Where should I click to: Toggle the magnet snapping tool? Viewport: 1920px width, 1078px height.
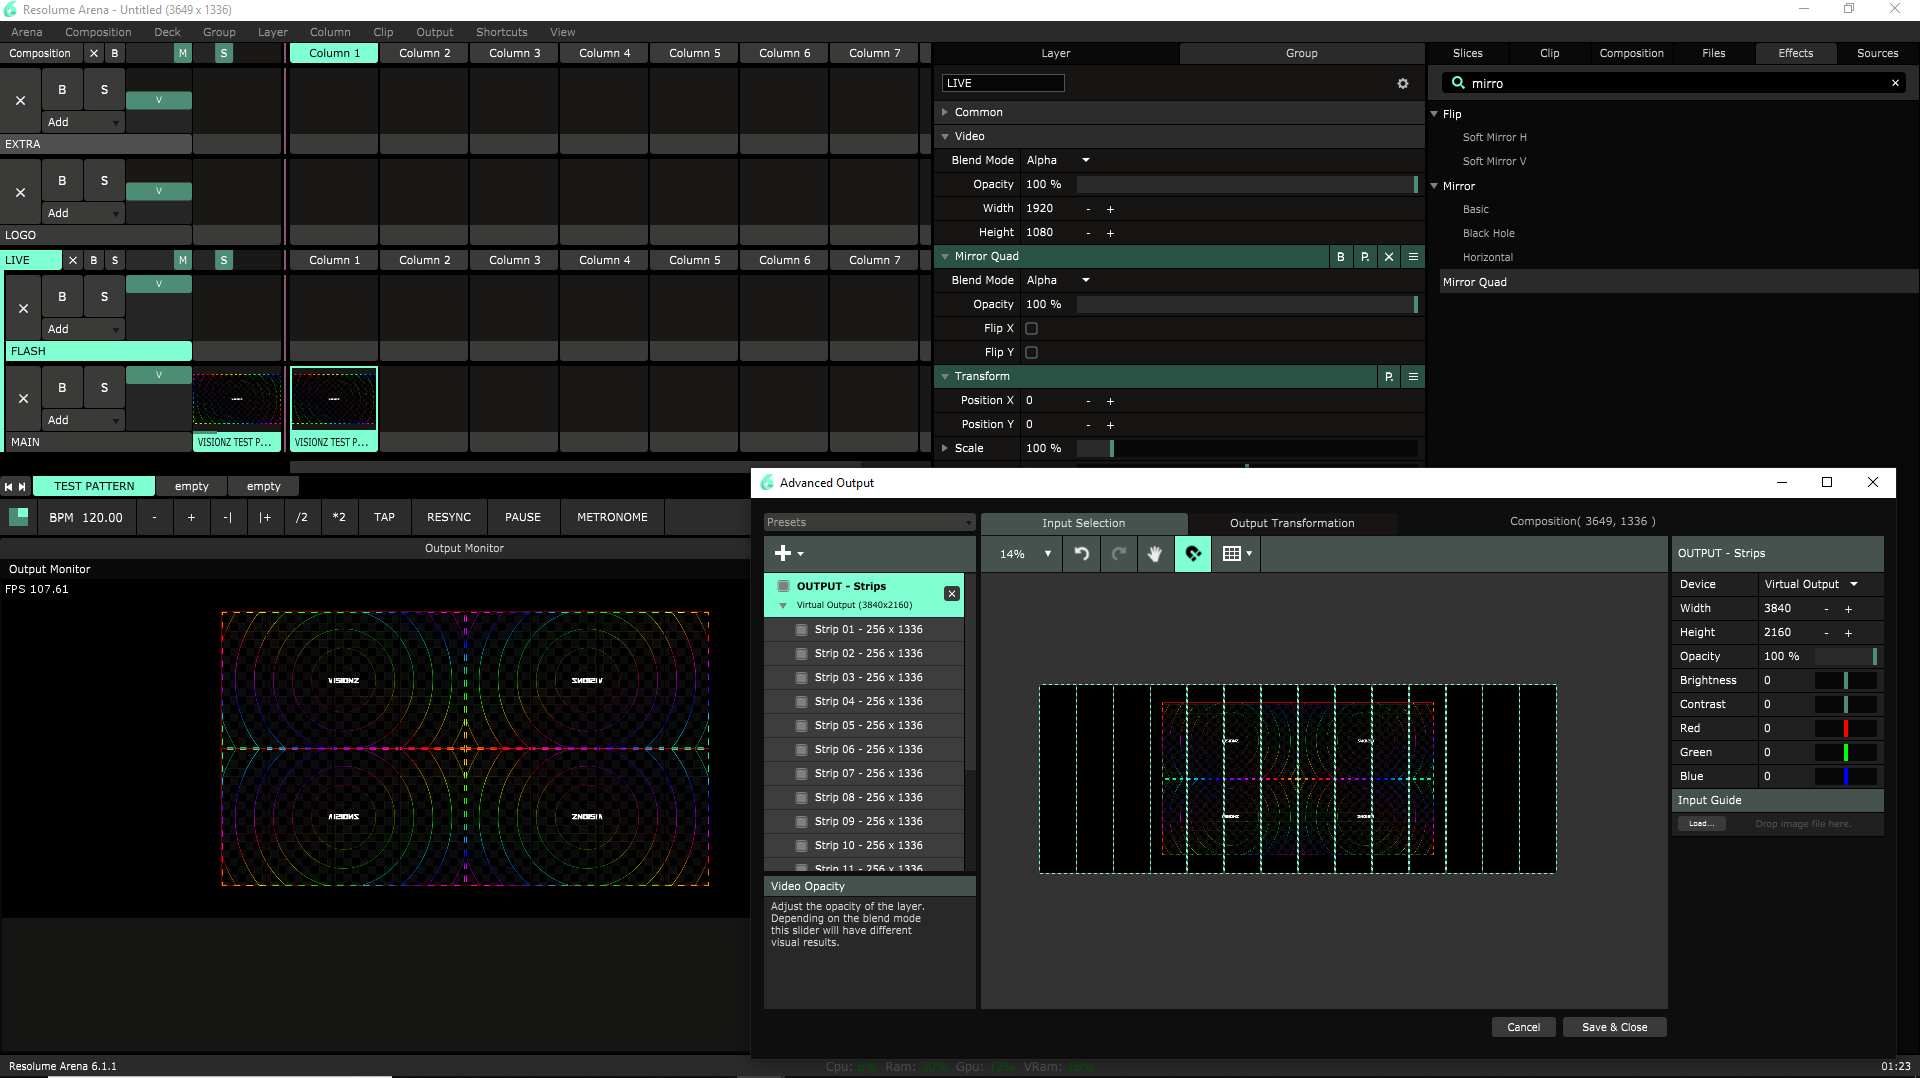click(x=1192, y=554)
